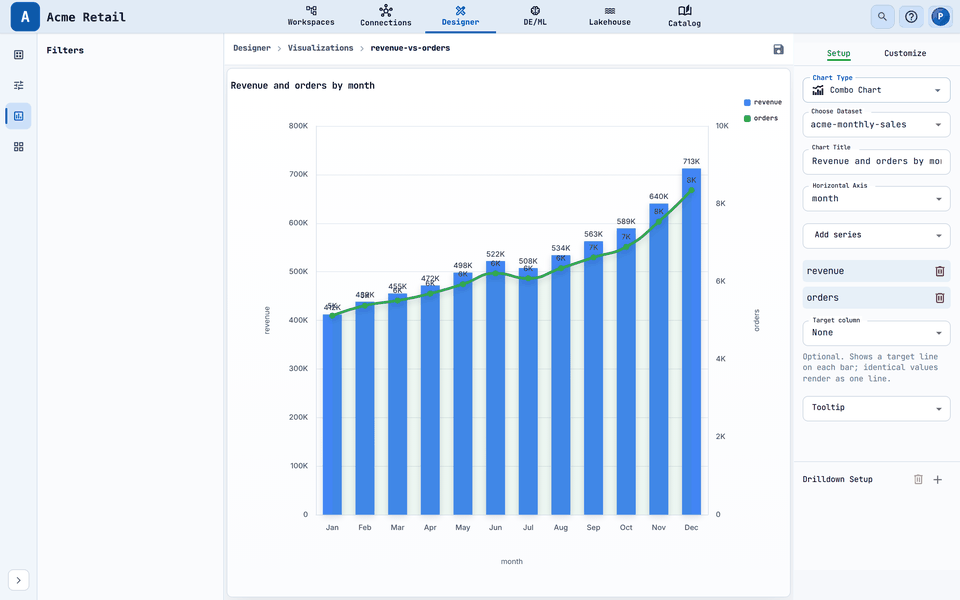The height and width of the screenshot is (600, 960).
Task: Select the Designer nav item
Action: tap(460, 16)
